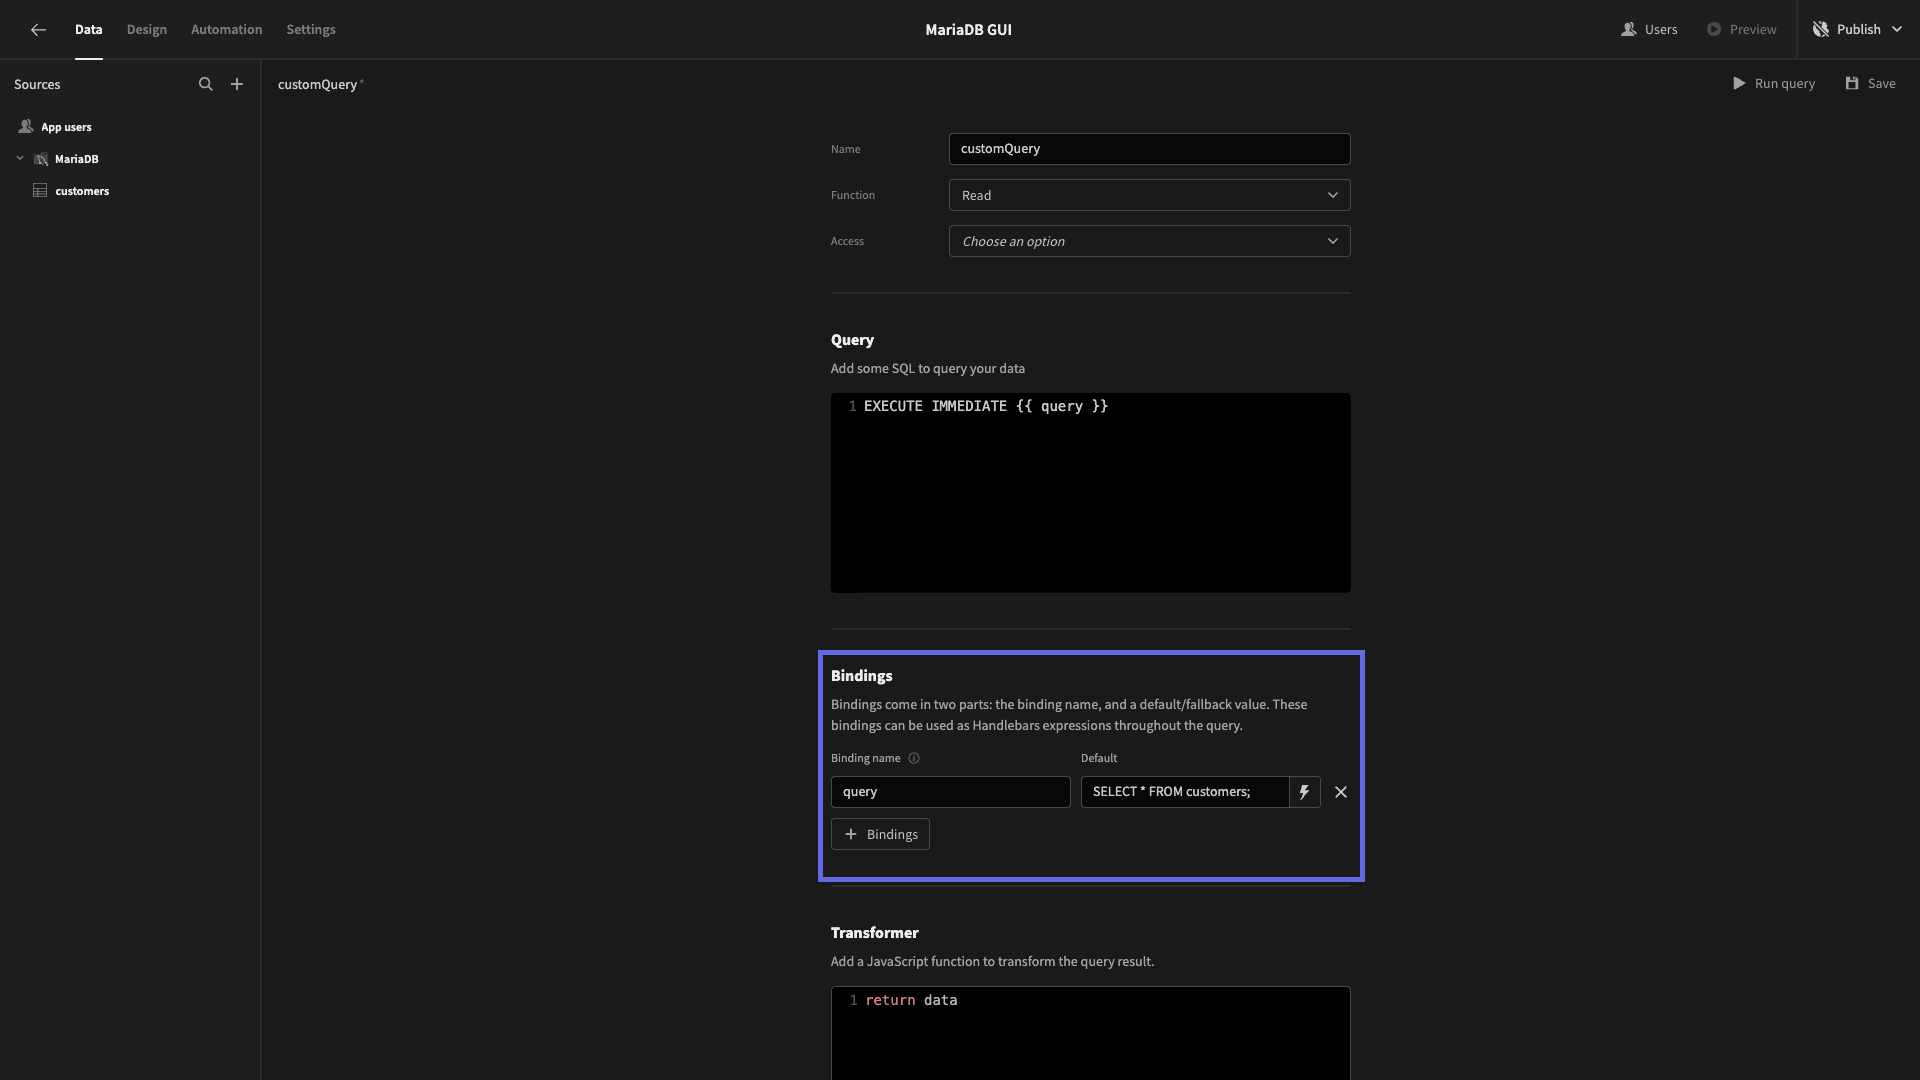Viewport: 1920px width, 1080px height.
Task: Open the Function dropdown showing Read
Action: tap(1149, 195)
